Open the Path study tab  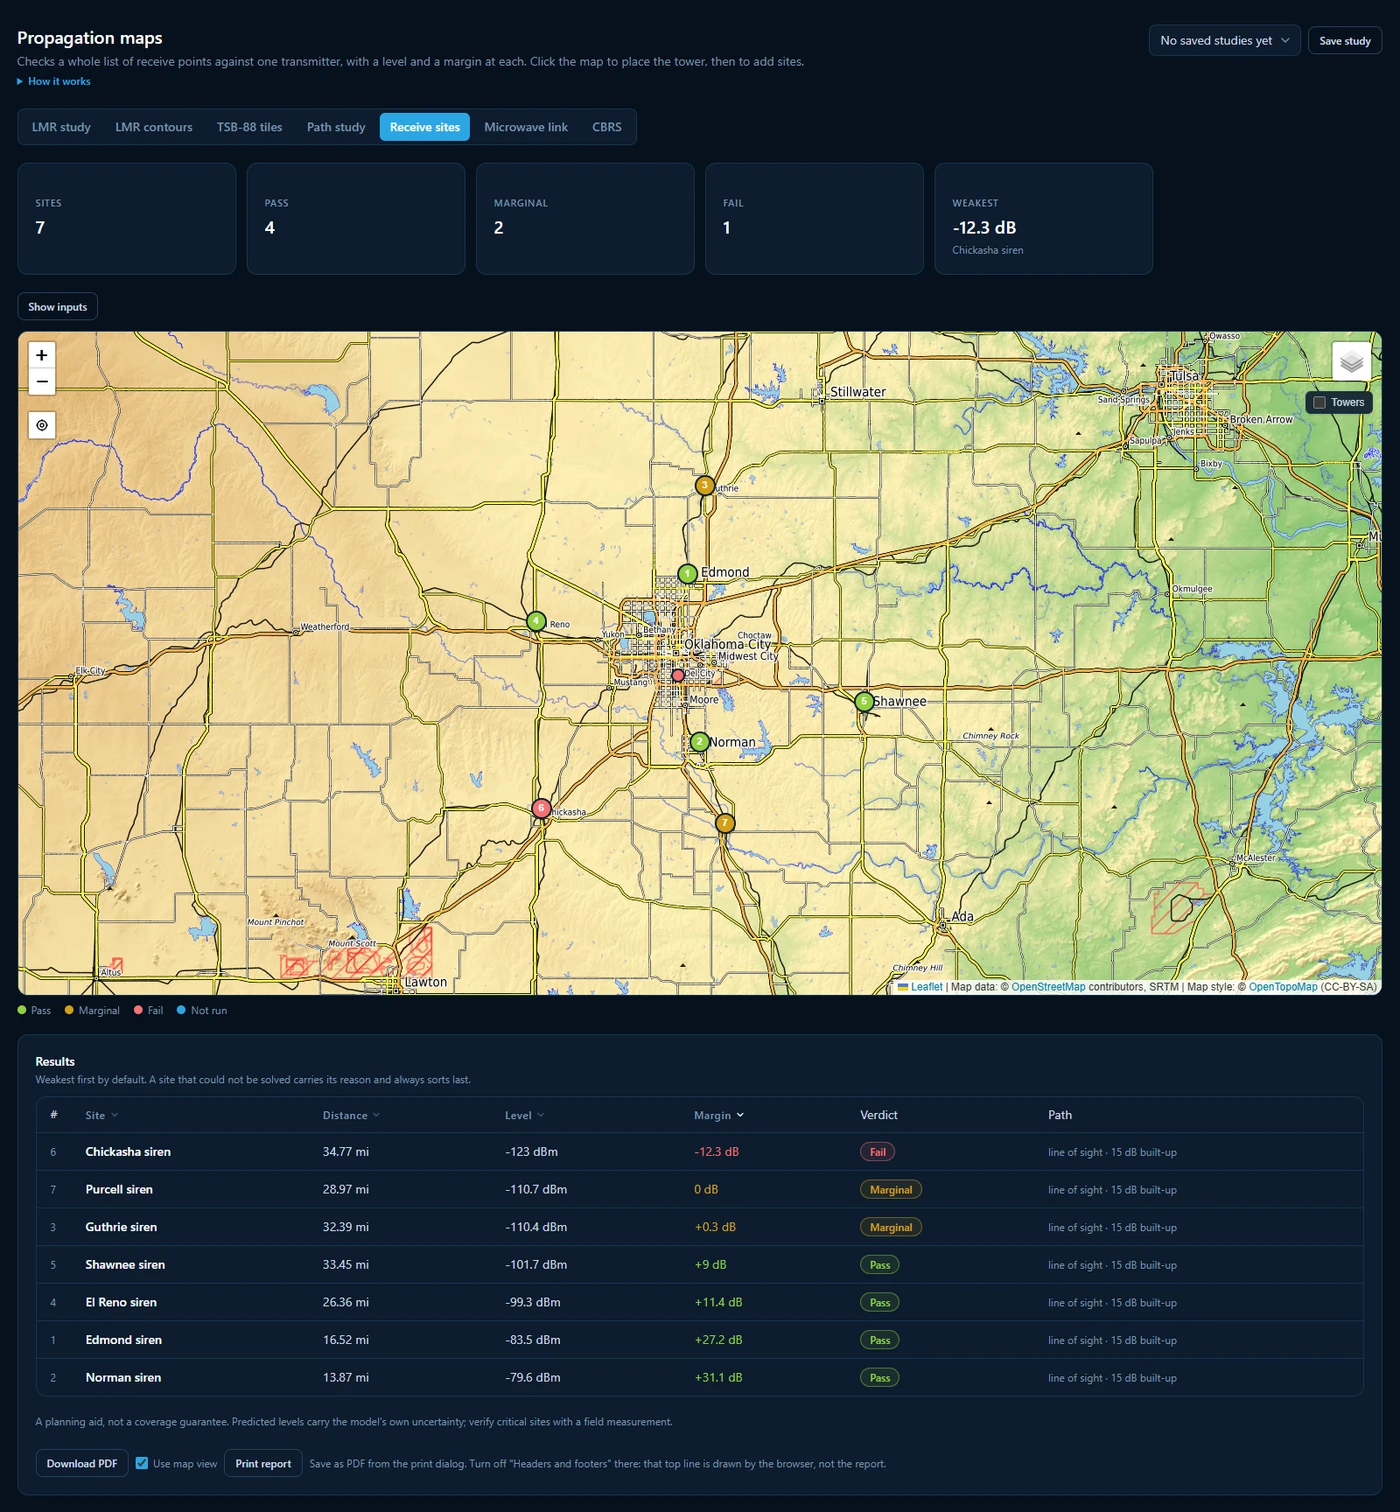[336, 127]
